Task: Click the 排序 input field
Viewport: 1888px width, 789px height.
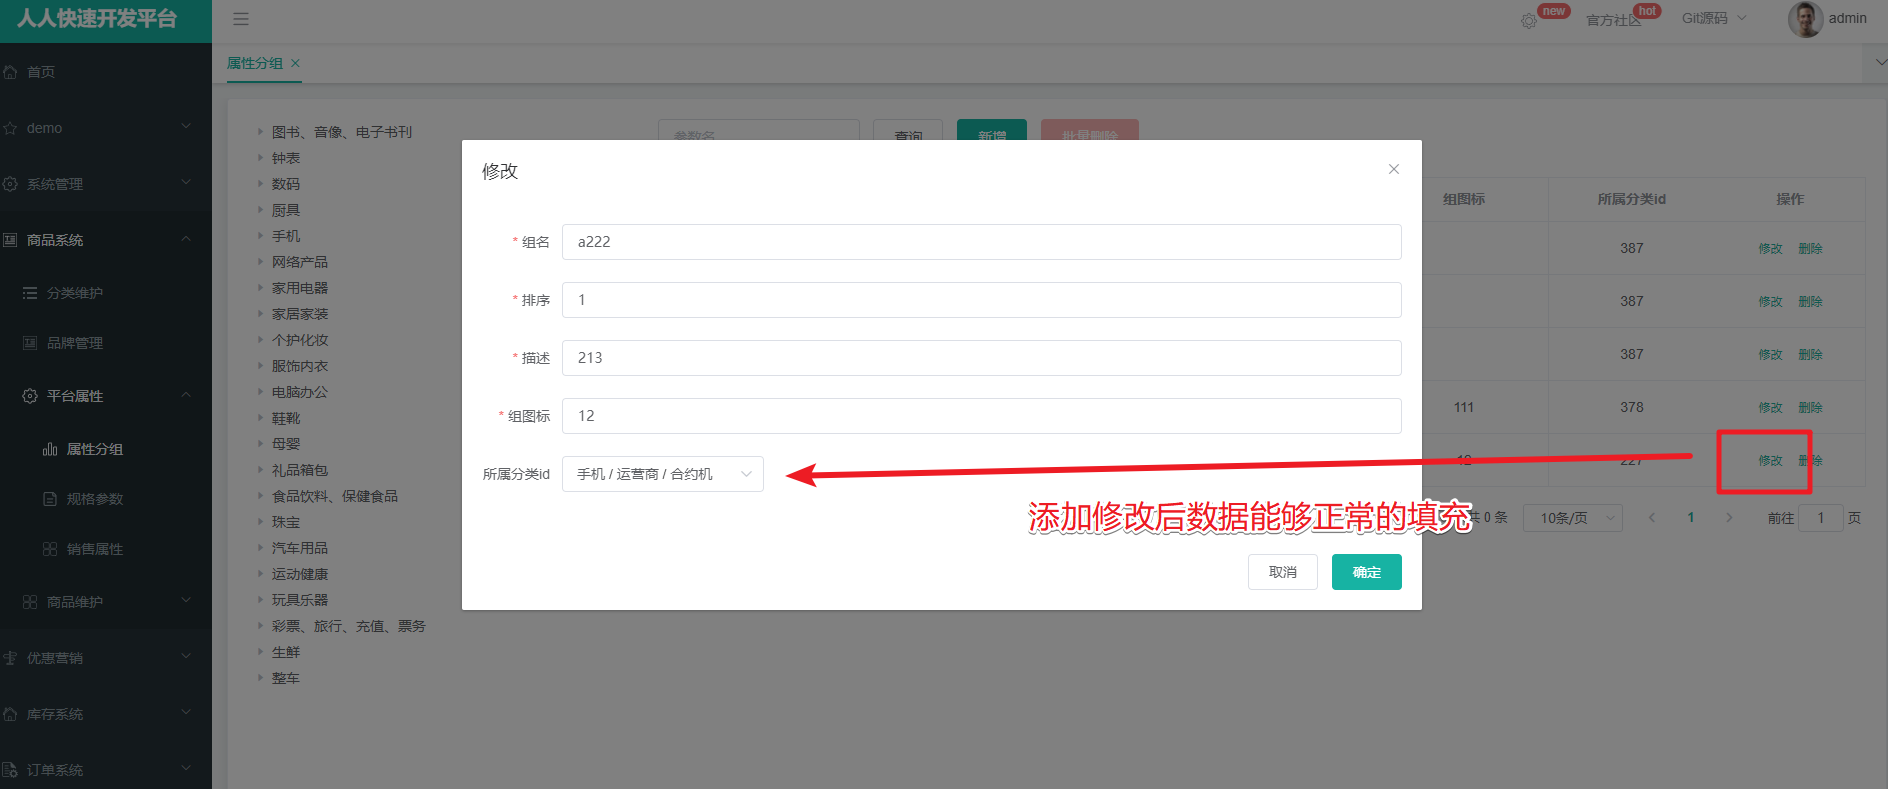Action: pos(981,300)
